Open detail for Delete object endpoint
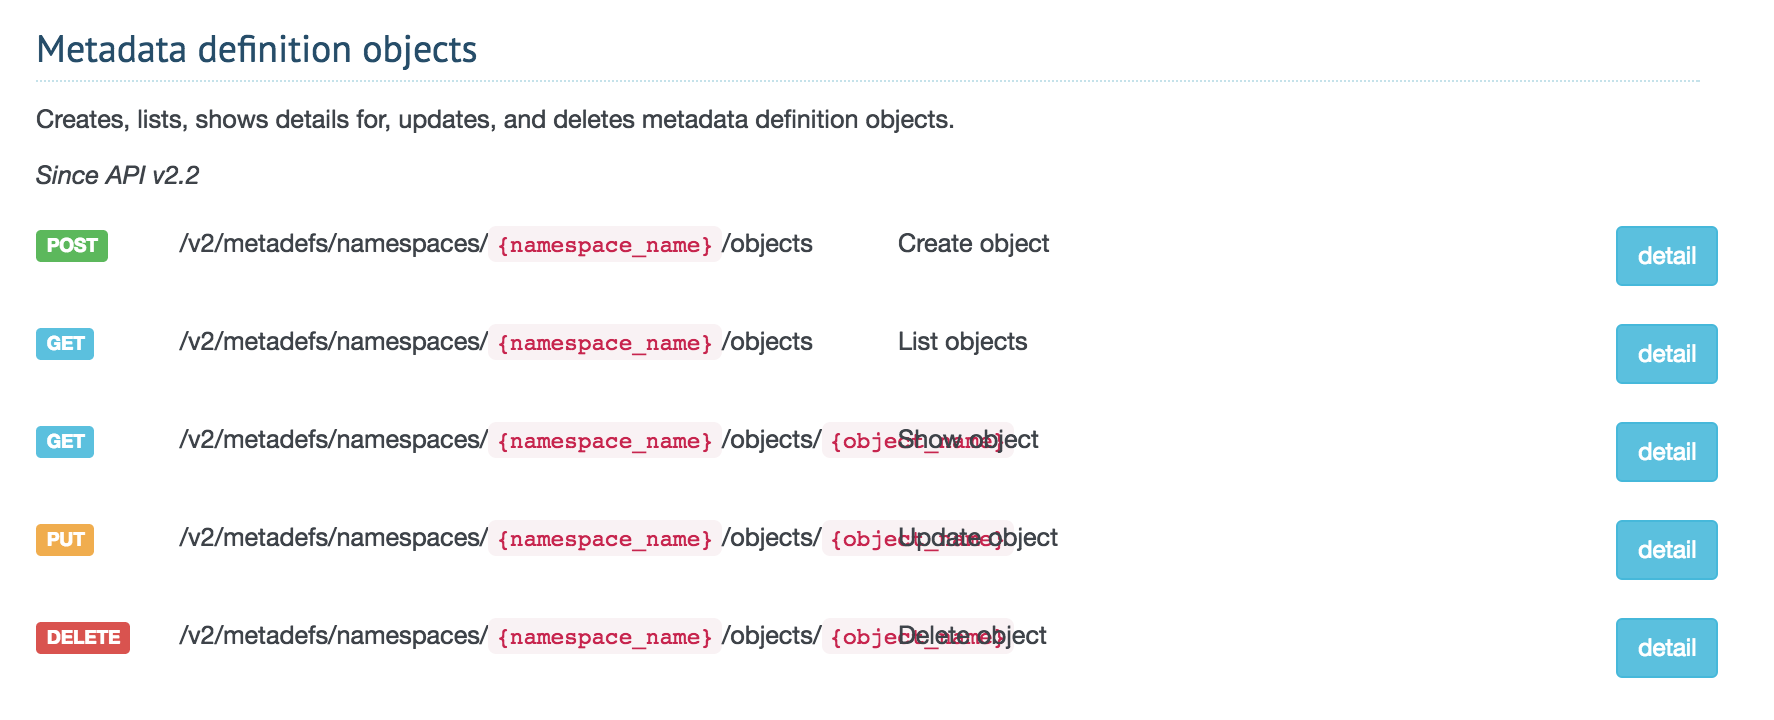The width and height of the screenshot is (1774, 720). (x=1666, y=648)
